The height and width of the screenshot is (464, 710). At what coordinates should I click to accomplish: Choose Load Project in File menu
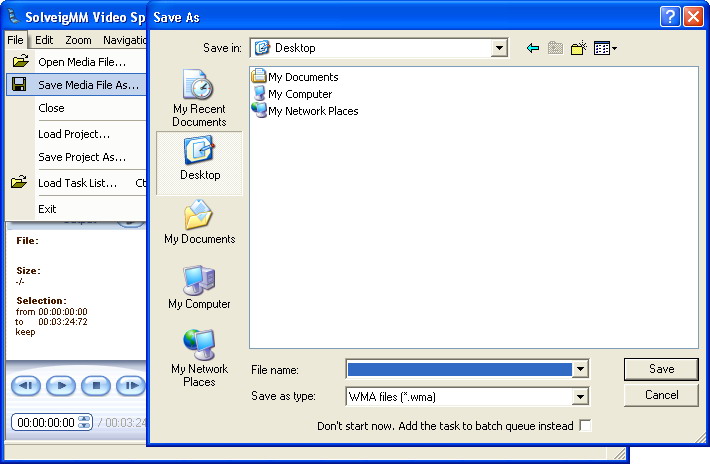pyautogui.click(x=76, y=134)
